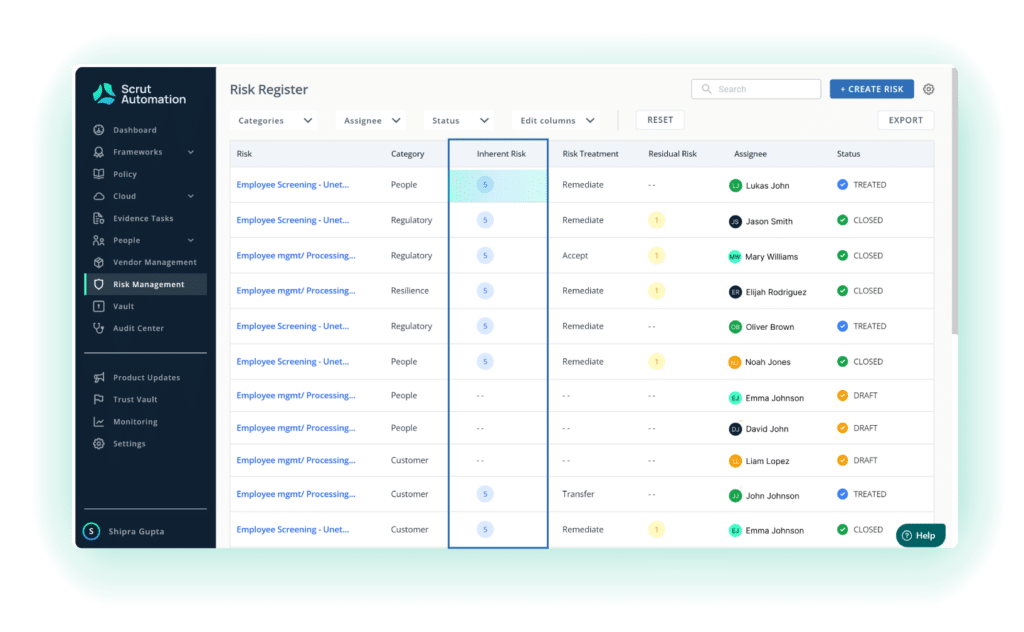Image resolution: width=1024 pixels, height=632 pixels.
Task: Open Vendor Management from sidebar
Action: tap(154, 262)
